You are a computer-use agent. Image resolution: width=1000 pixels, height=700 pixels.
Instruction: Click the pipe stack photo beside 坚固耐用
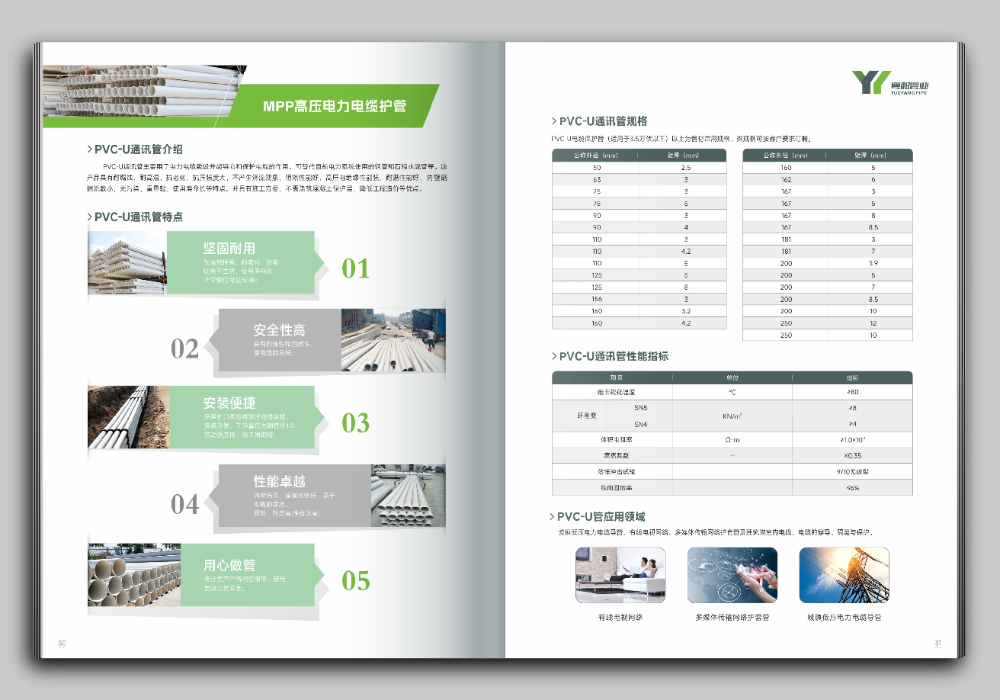(x=128, y=262)
